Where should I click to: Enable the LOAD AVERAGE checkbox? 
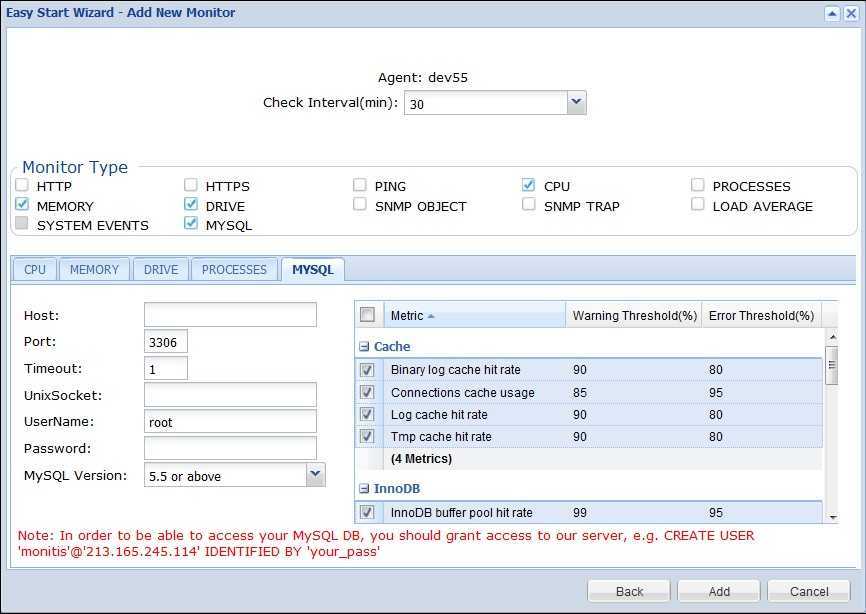(698, 204)
